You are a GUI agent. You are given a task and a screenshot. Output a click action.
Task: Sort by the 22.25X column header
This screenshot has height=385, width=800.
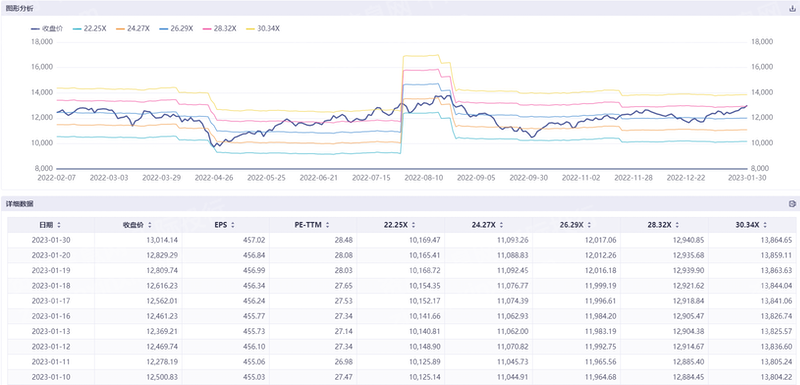(x=401, y=225)
